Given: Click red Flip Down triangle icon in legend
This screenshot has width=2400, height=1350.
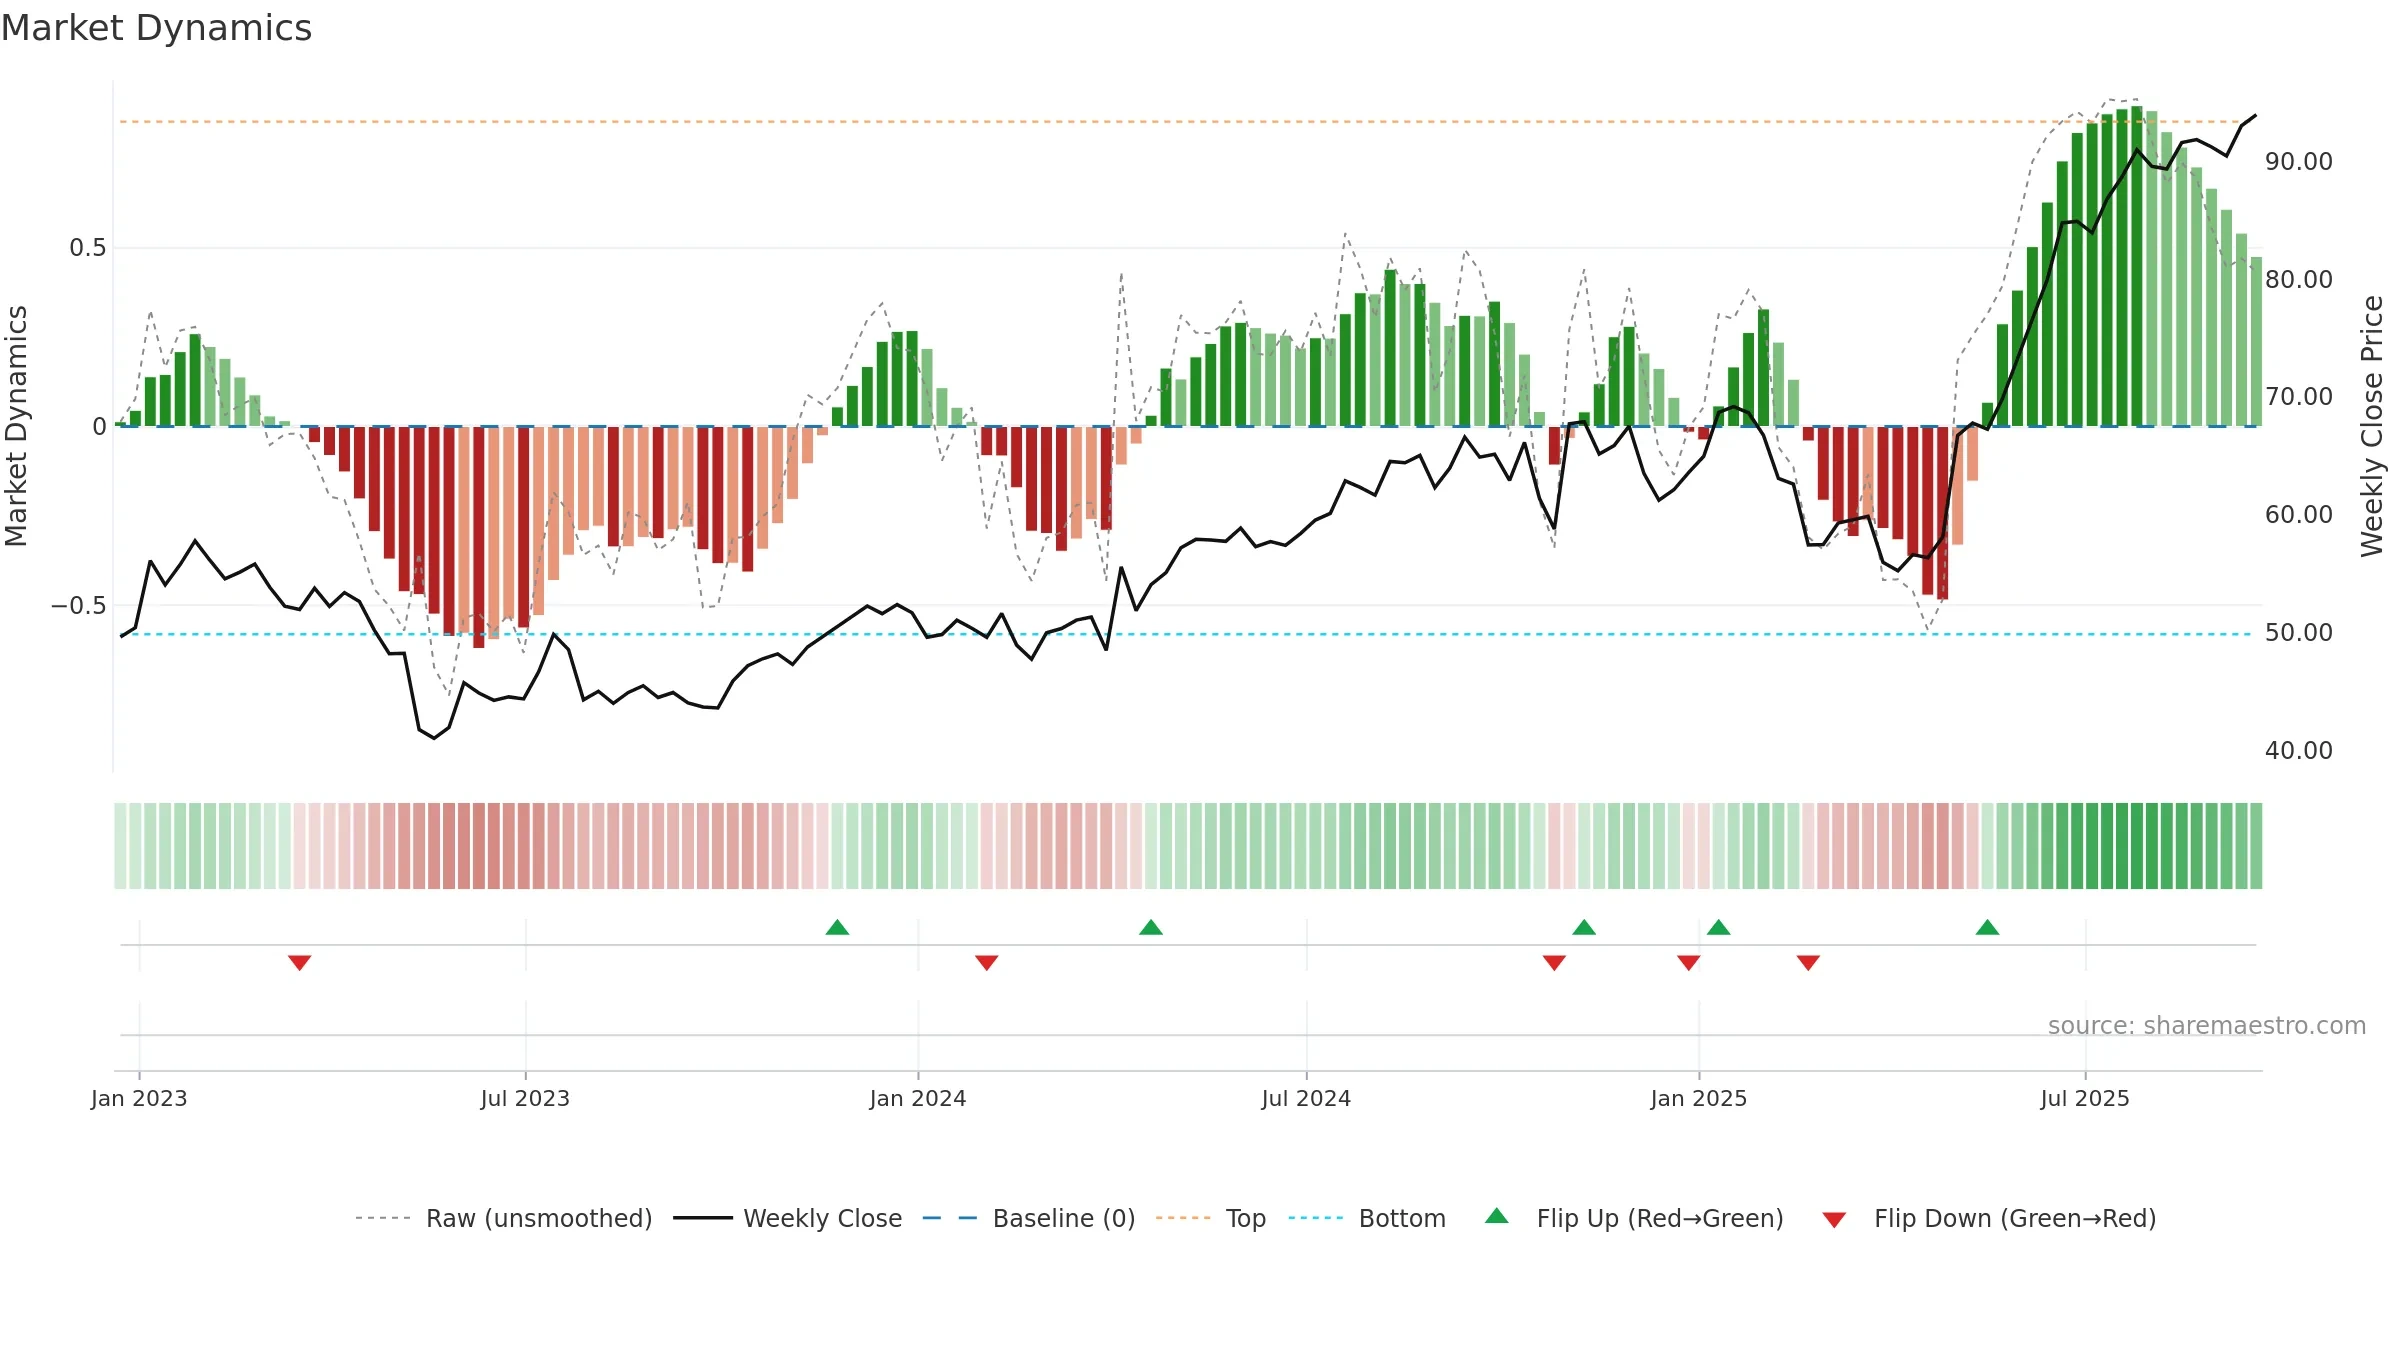Looking at the screenshot, I should click(x=1834, y=1220).
